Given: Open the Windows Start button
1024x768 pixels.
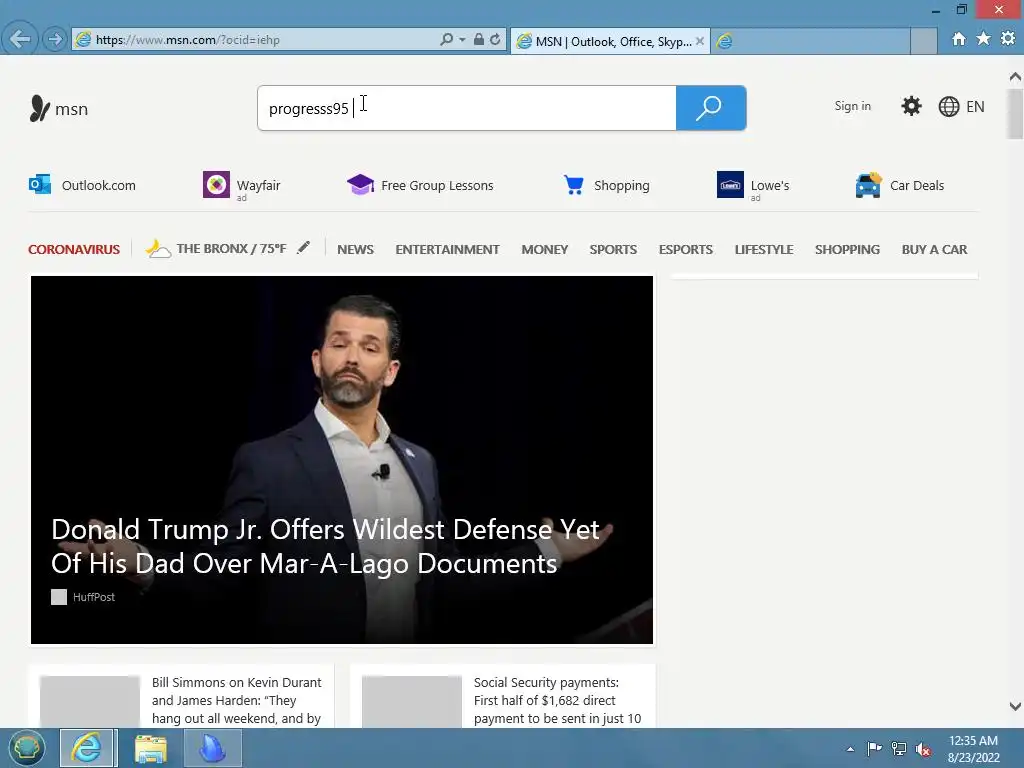Looking at the screenshot, I should [27, 748].
